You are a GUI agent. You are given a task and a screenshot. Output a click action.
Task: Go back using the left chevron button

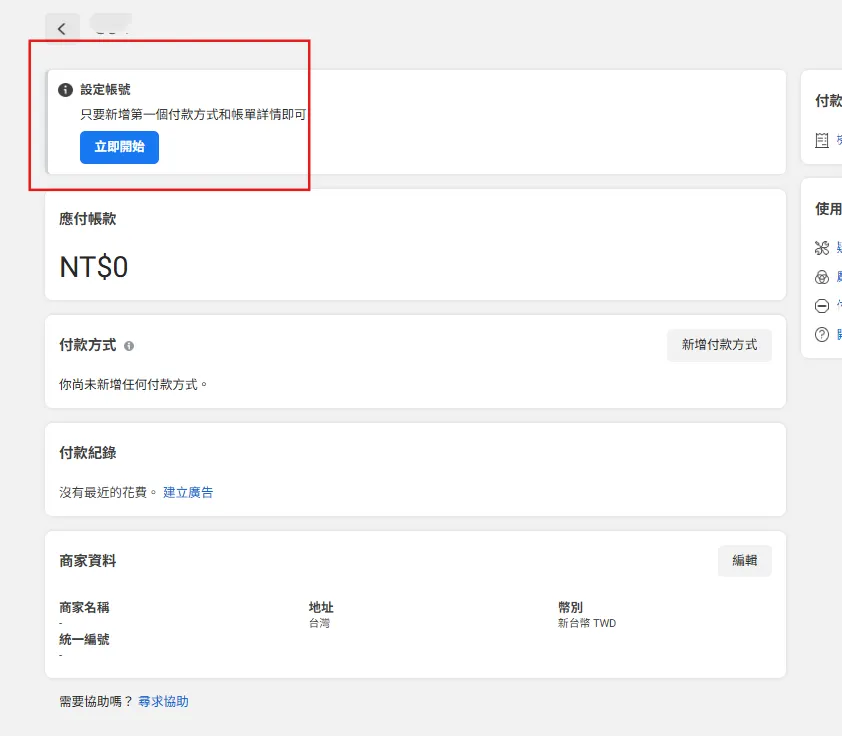point(62,29)
